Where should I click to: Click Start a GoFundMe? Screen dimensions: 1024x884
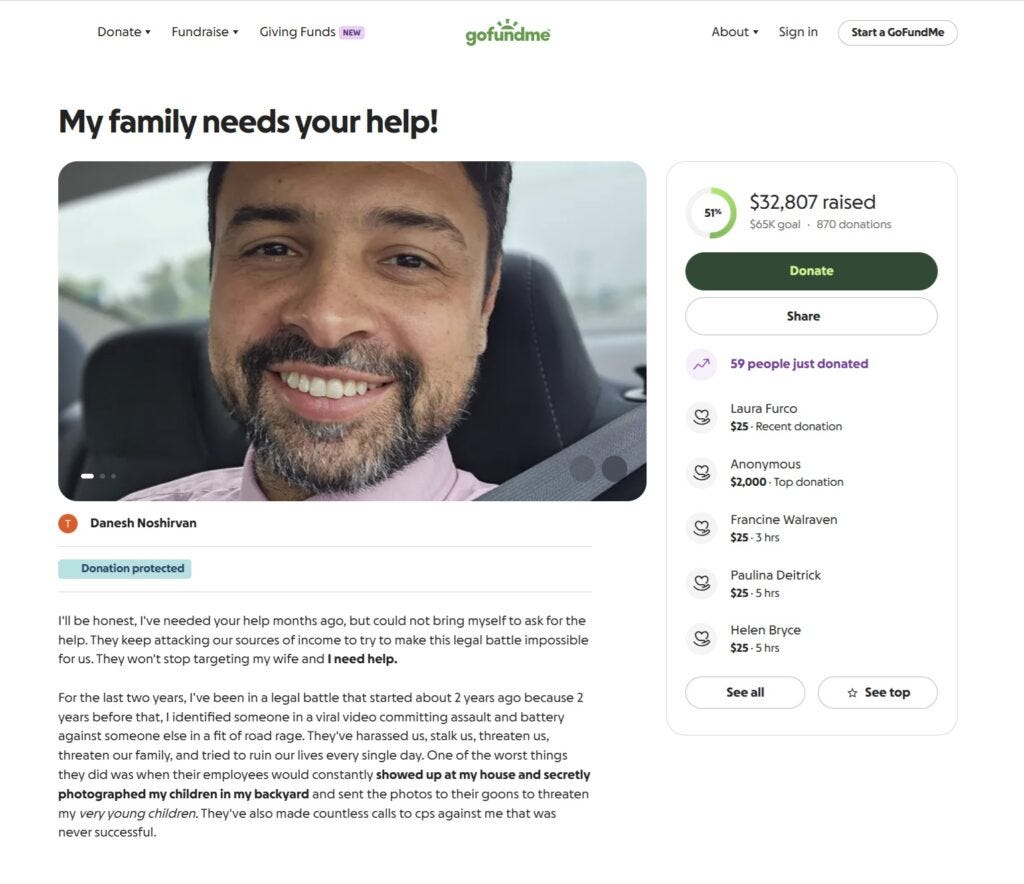[x=897, y=31]
